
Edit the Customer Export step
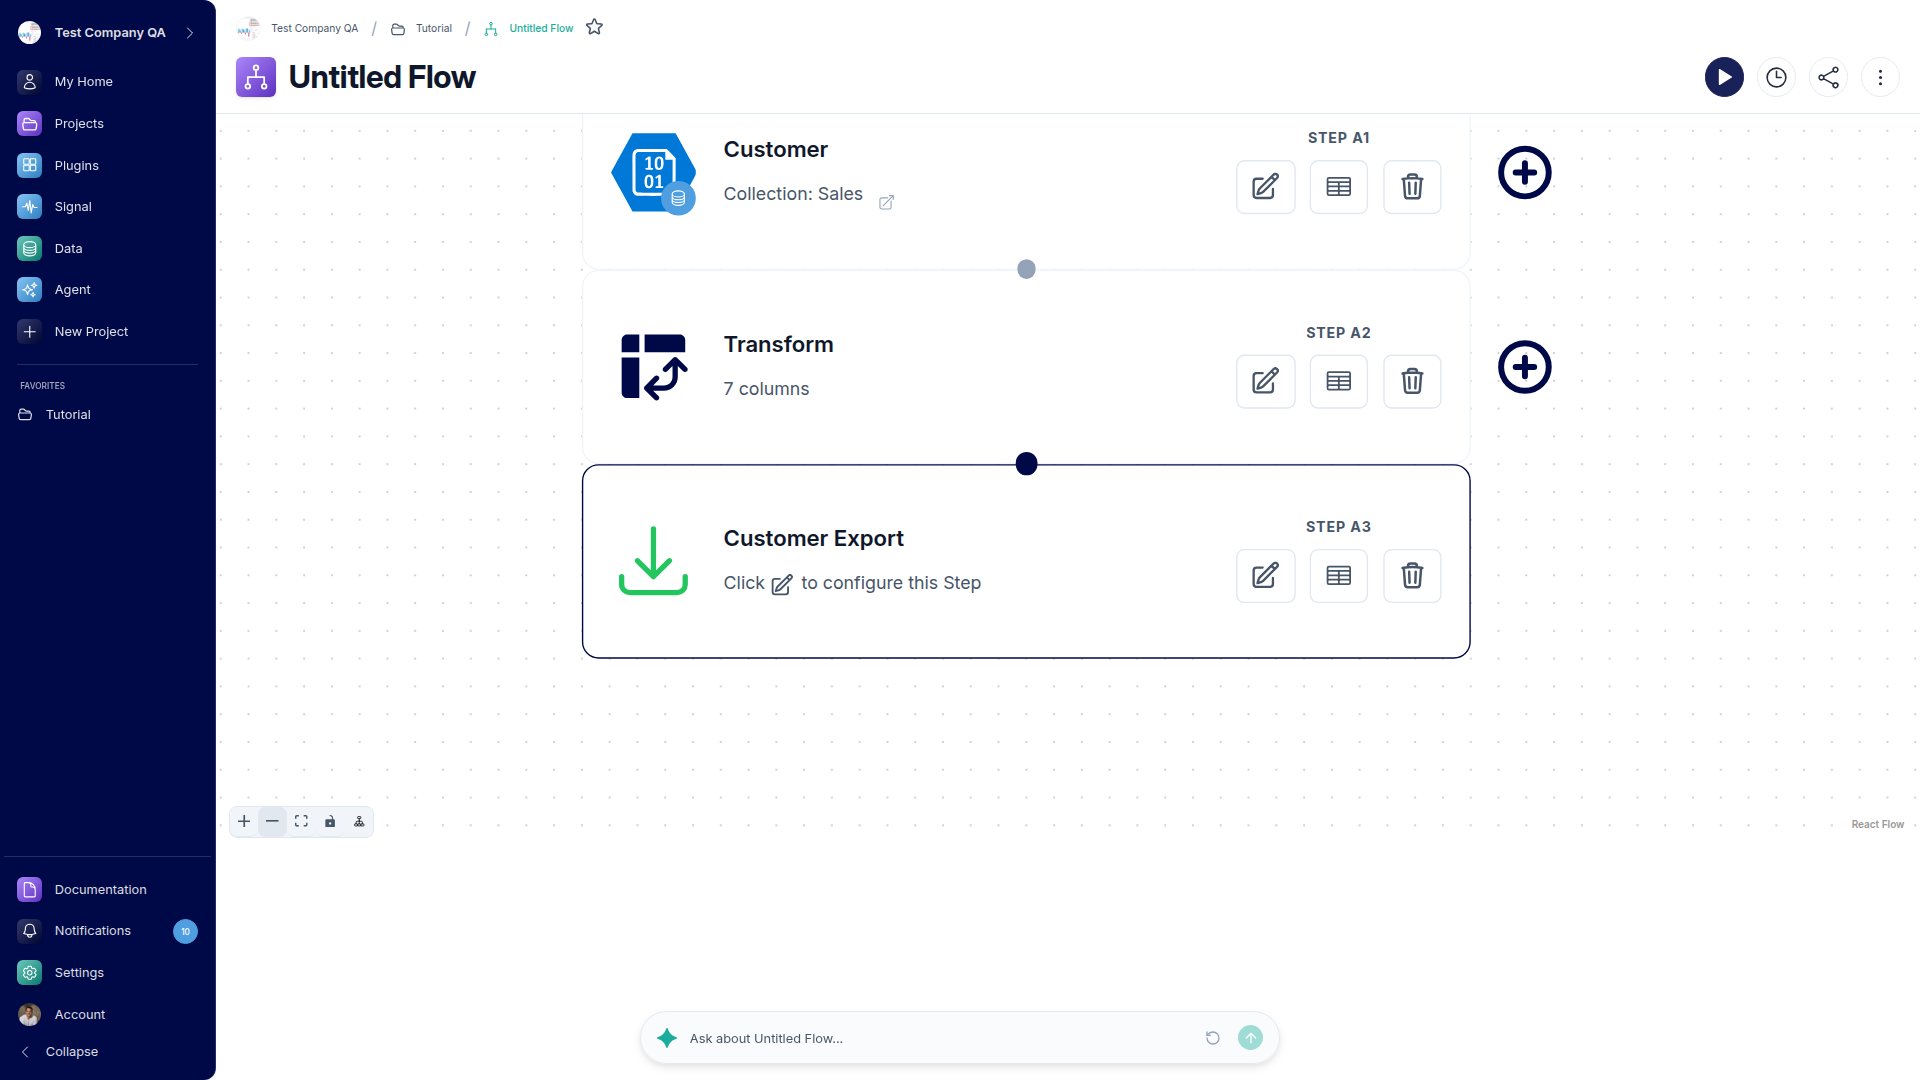click(1265, 576)
